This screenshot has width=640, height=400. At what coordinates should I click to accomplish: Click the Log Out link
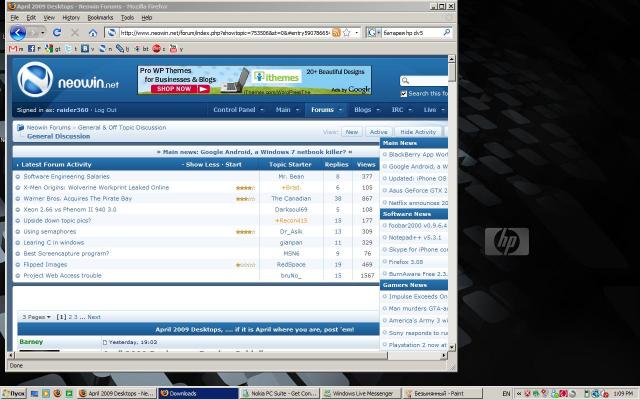pyautogui.click(x=105, y=110)
